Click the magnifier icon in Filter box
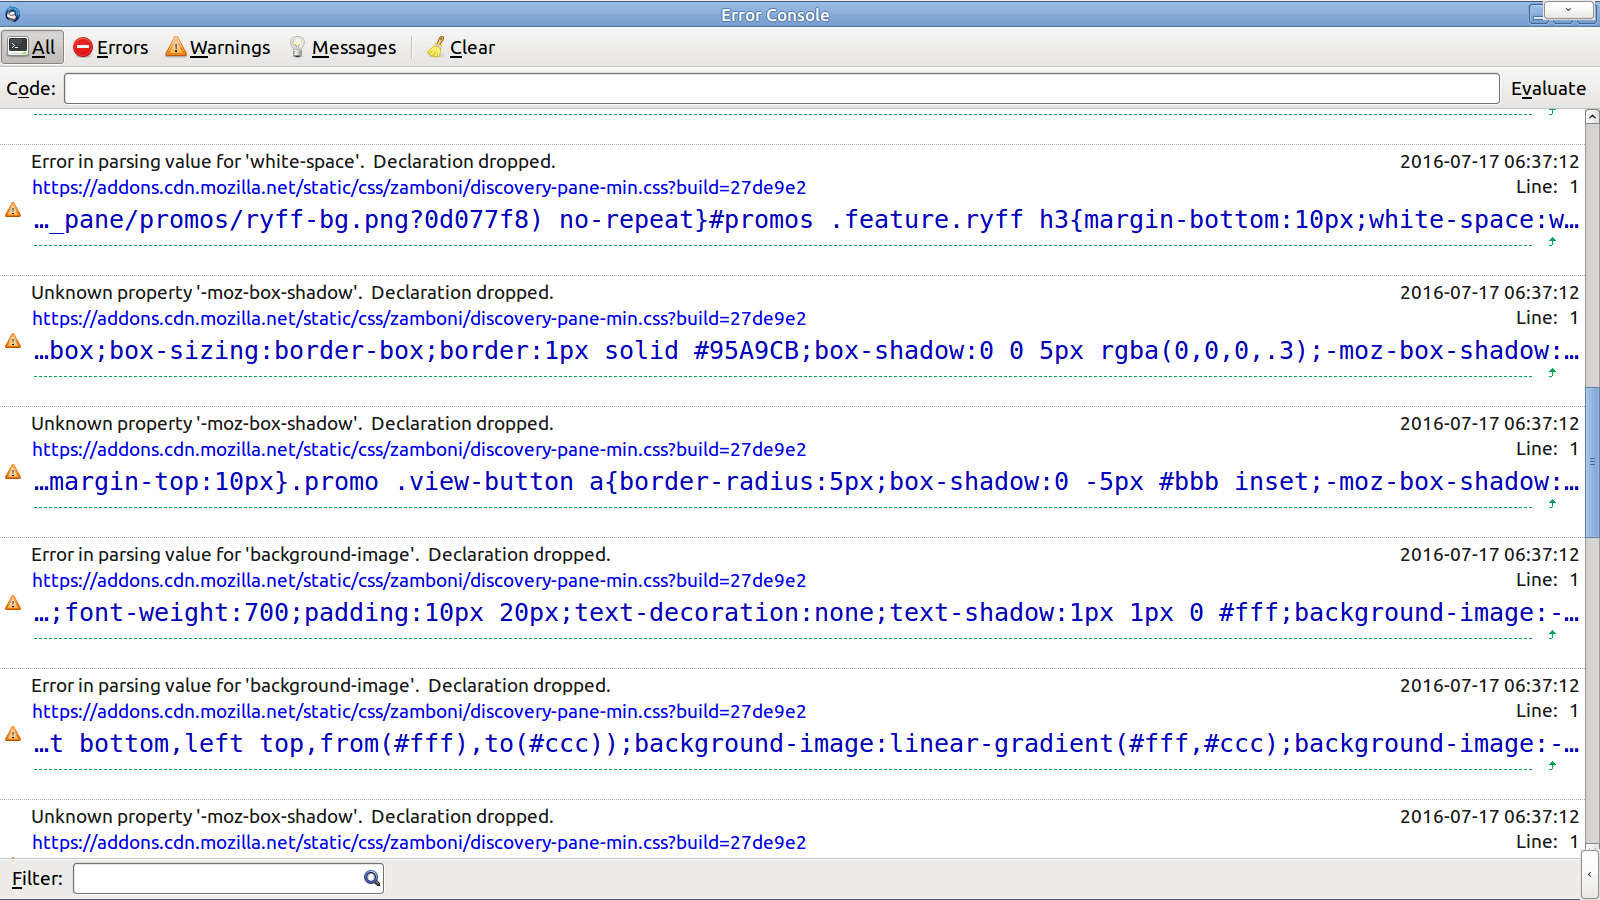The width and height of the screenshot is (1600, 900). point(372,878)
